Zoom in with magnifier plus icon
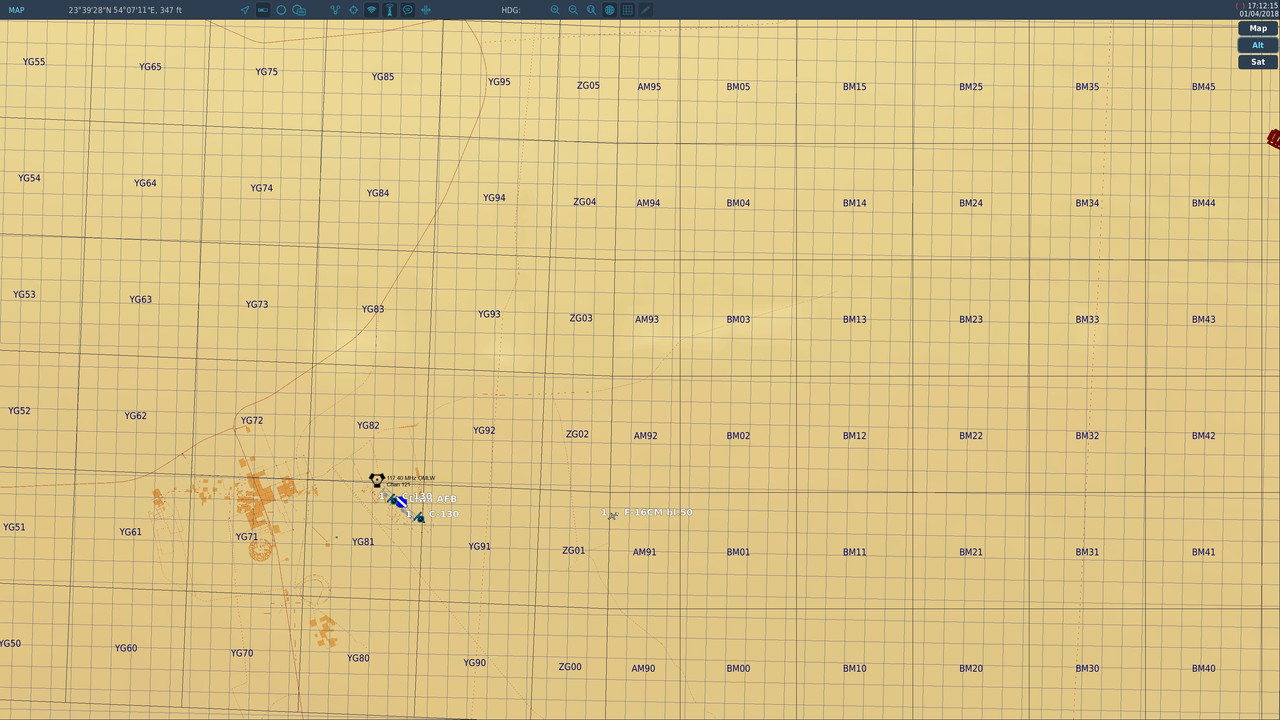This screenshot has width=1280, height=720. tap(555, 10)
